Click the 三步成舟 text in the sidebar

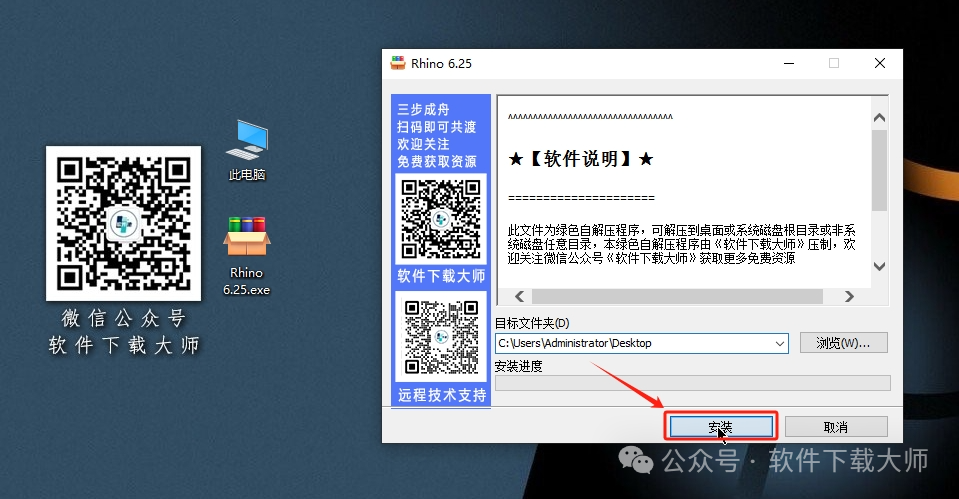[423, 109]
